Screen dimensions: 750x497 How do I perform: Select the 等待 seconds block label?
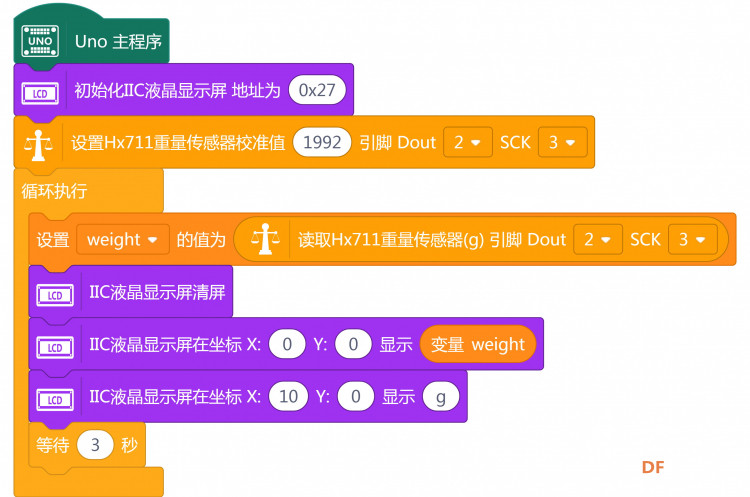[53, 445]
